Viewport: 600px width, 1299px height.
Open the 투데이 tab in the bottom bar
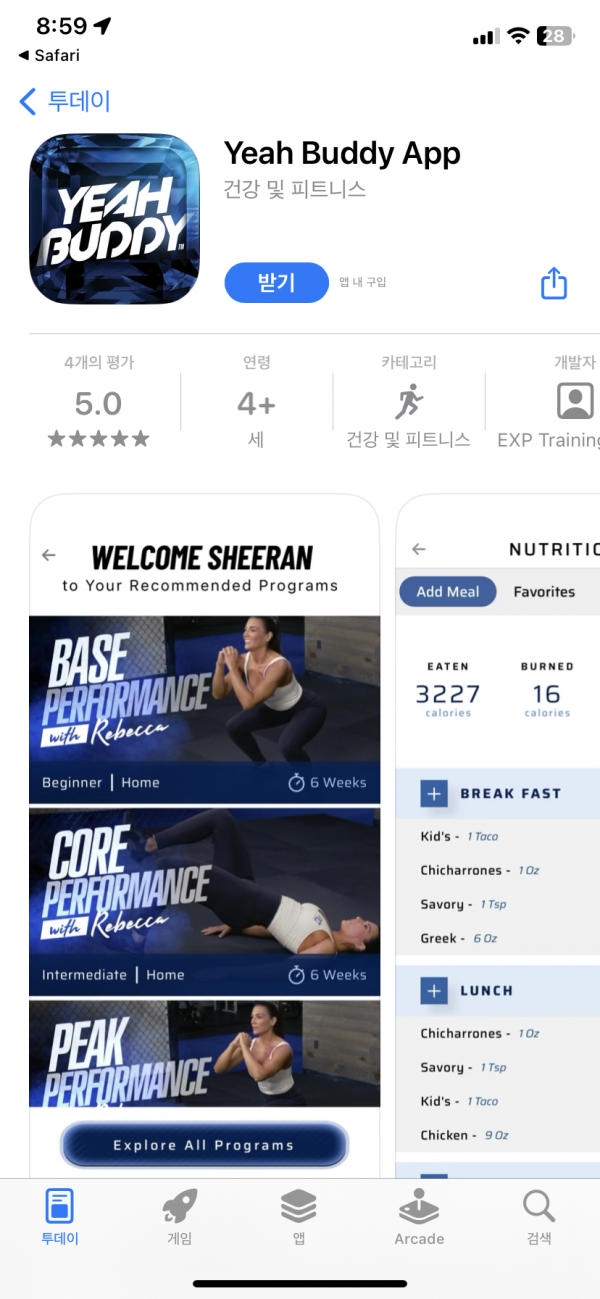pos(60,1216)
